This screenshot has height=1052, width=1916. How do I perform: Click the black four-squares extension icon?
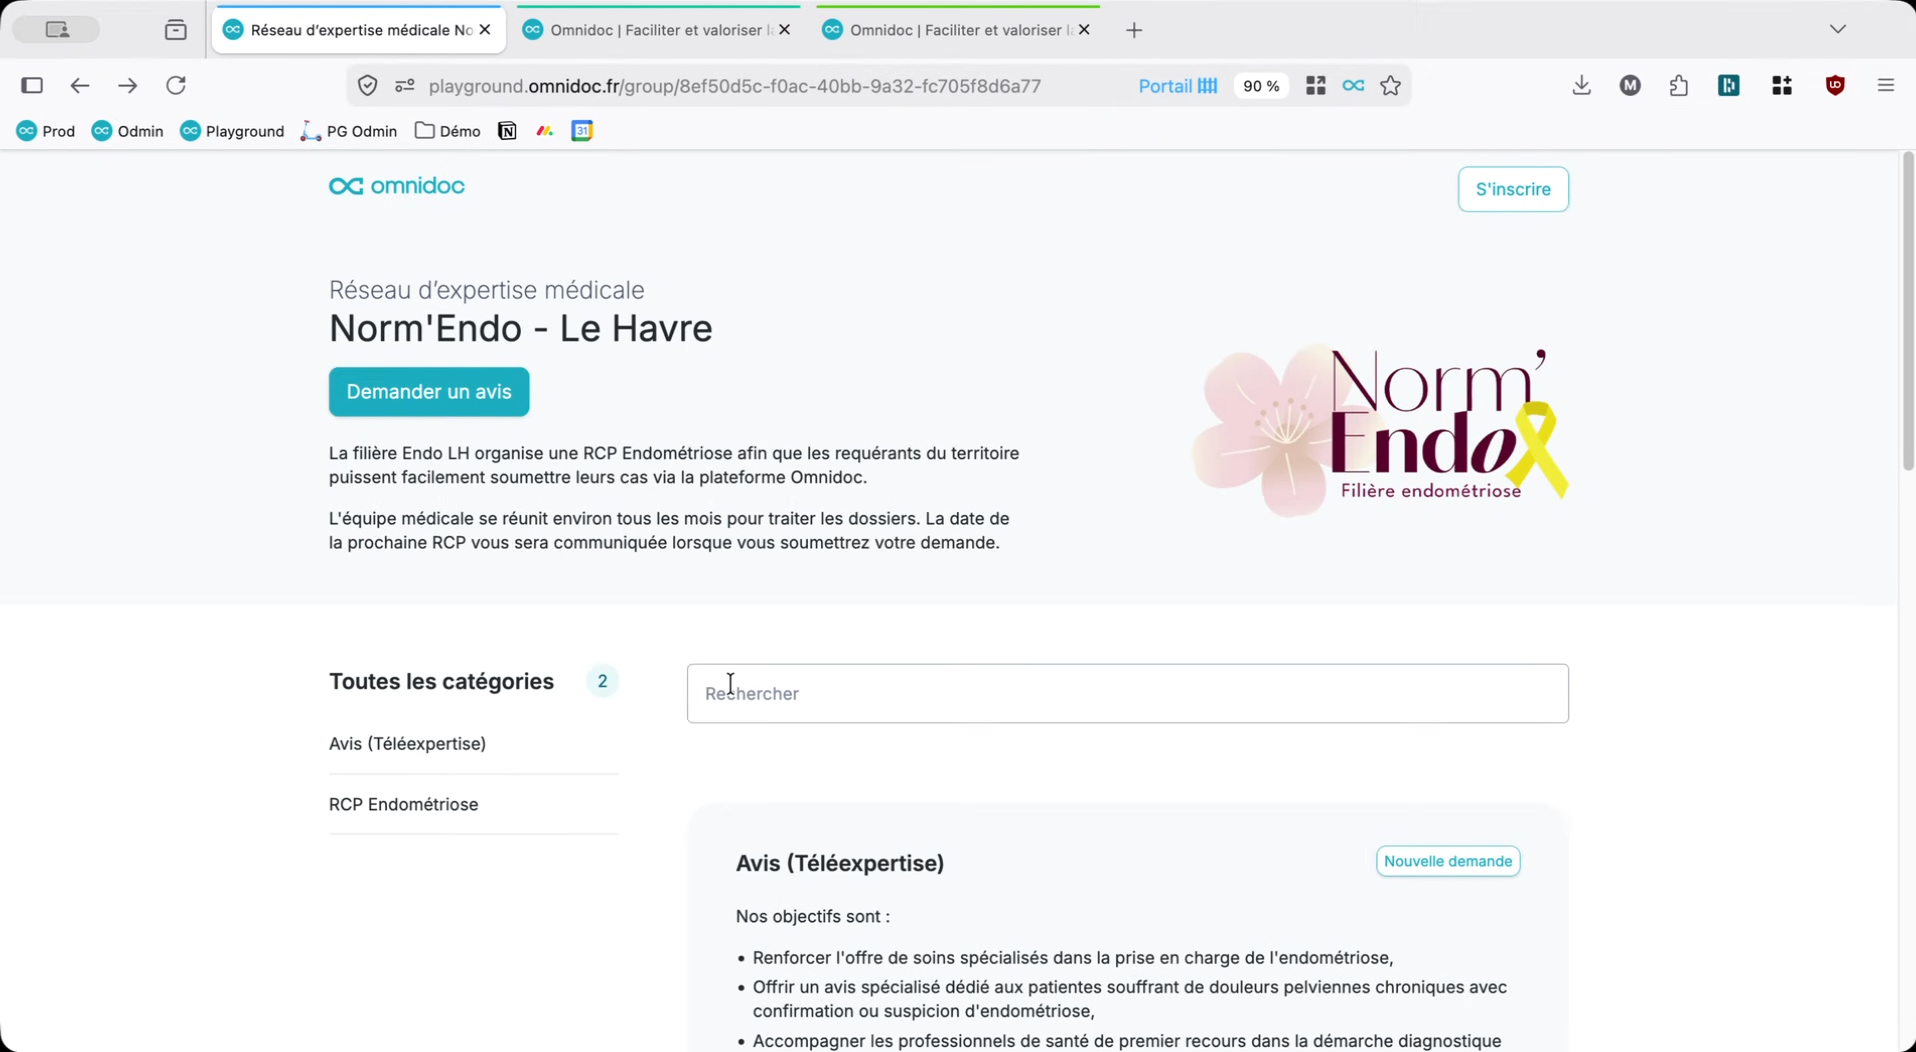(x=1782, y=86)
